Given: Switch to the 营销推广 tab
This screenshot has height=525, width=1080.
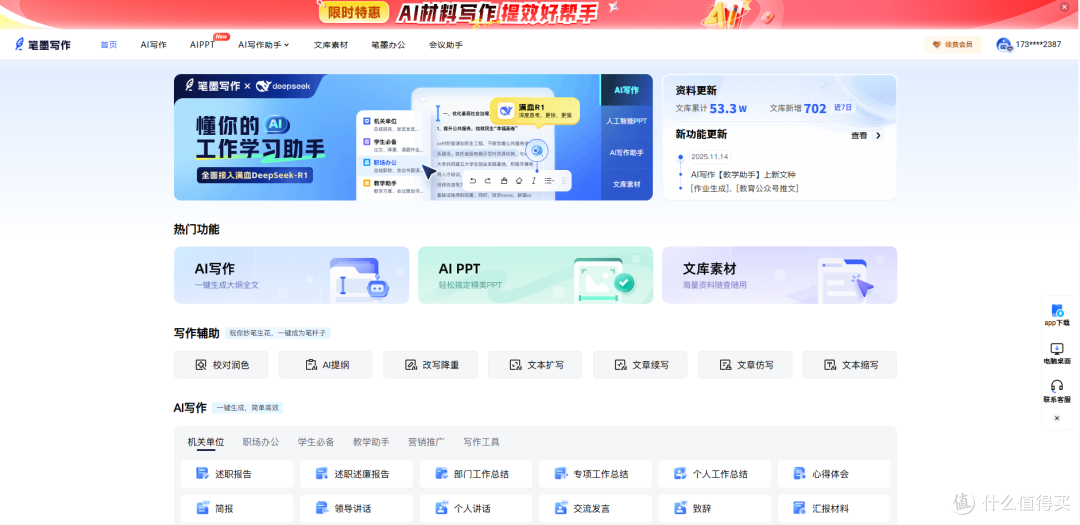Looking at the screenshot, I should coord(426,442).
